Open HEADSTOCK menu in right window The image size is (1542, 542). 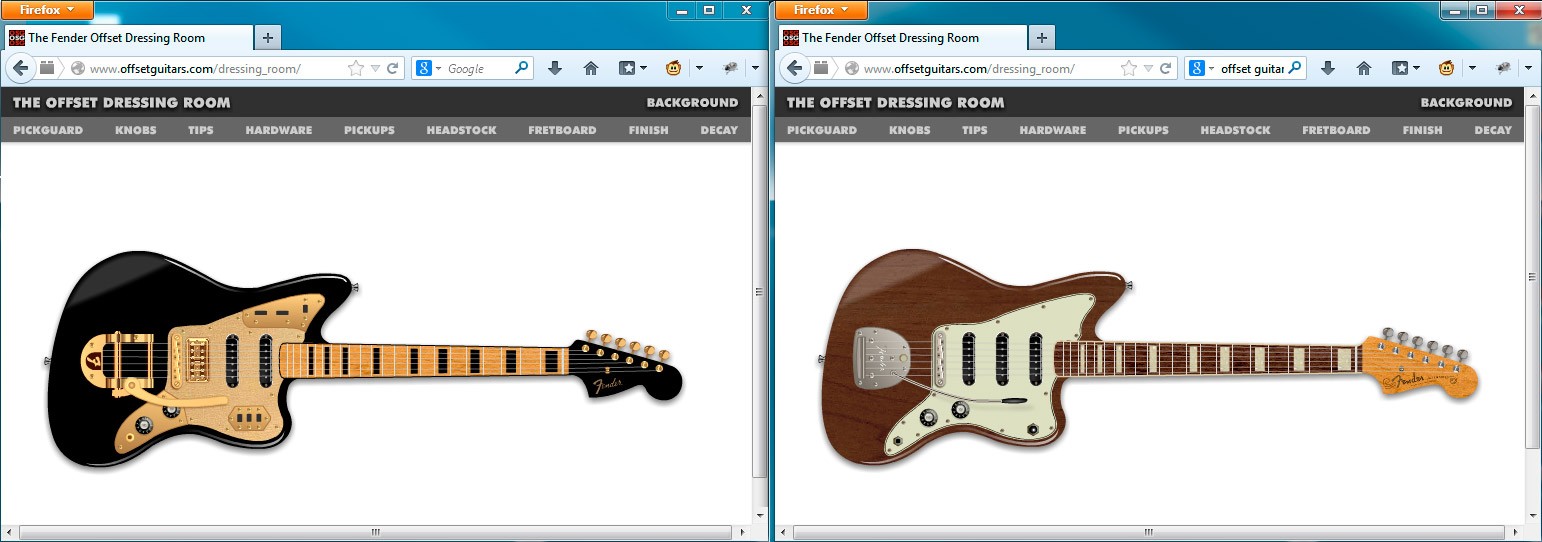click(x=1235, y=130)
